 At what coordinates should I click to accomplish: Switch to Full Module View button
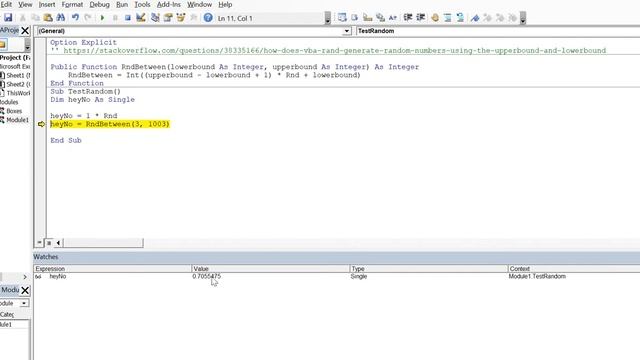click(49, 243)
